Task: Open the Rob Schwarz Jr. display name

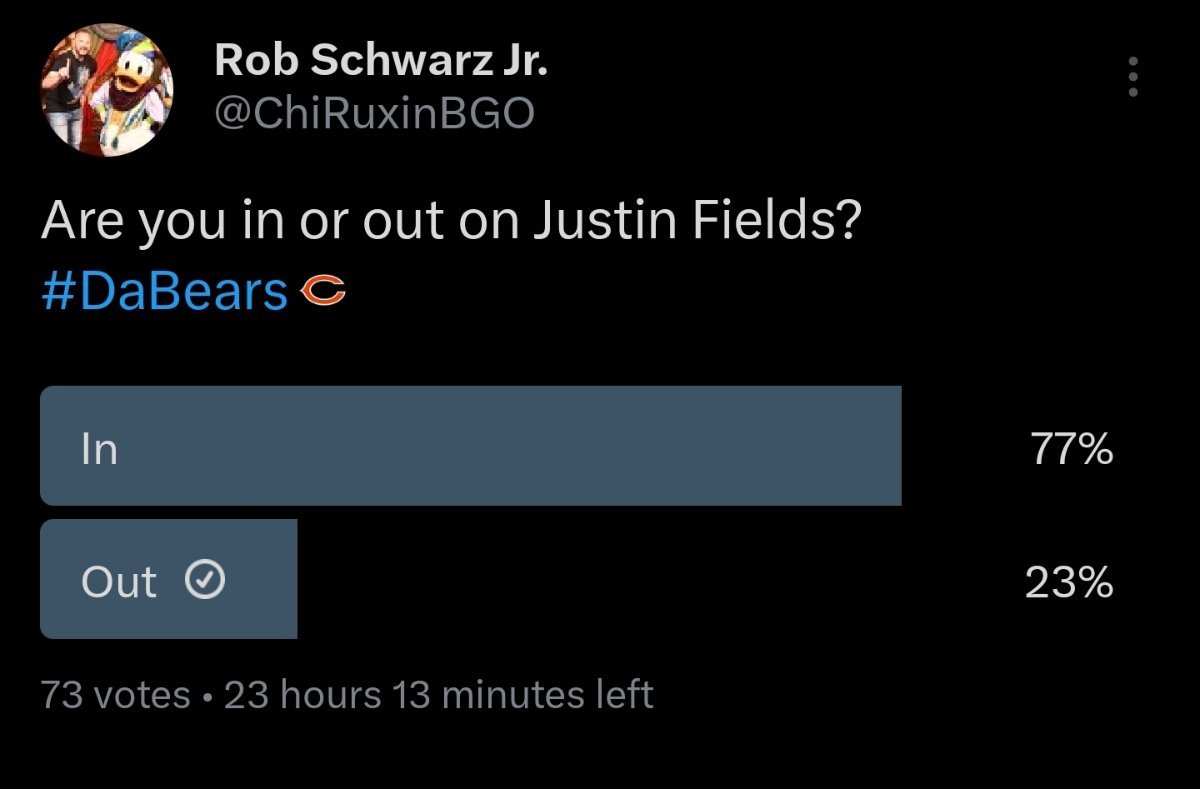Action: tap(381, 62)
